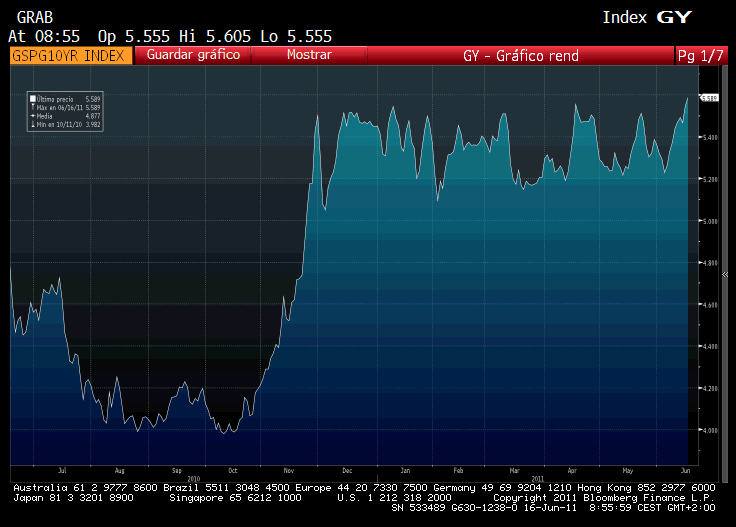The image size is (736, 527).
Task: Click the Pg 1/7 page indicator
Action: [x=701, y=55]
